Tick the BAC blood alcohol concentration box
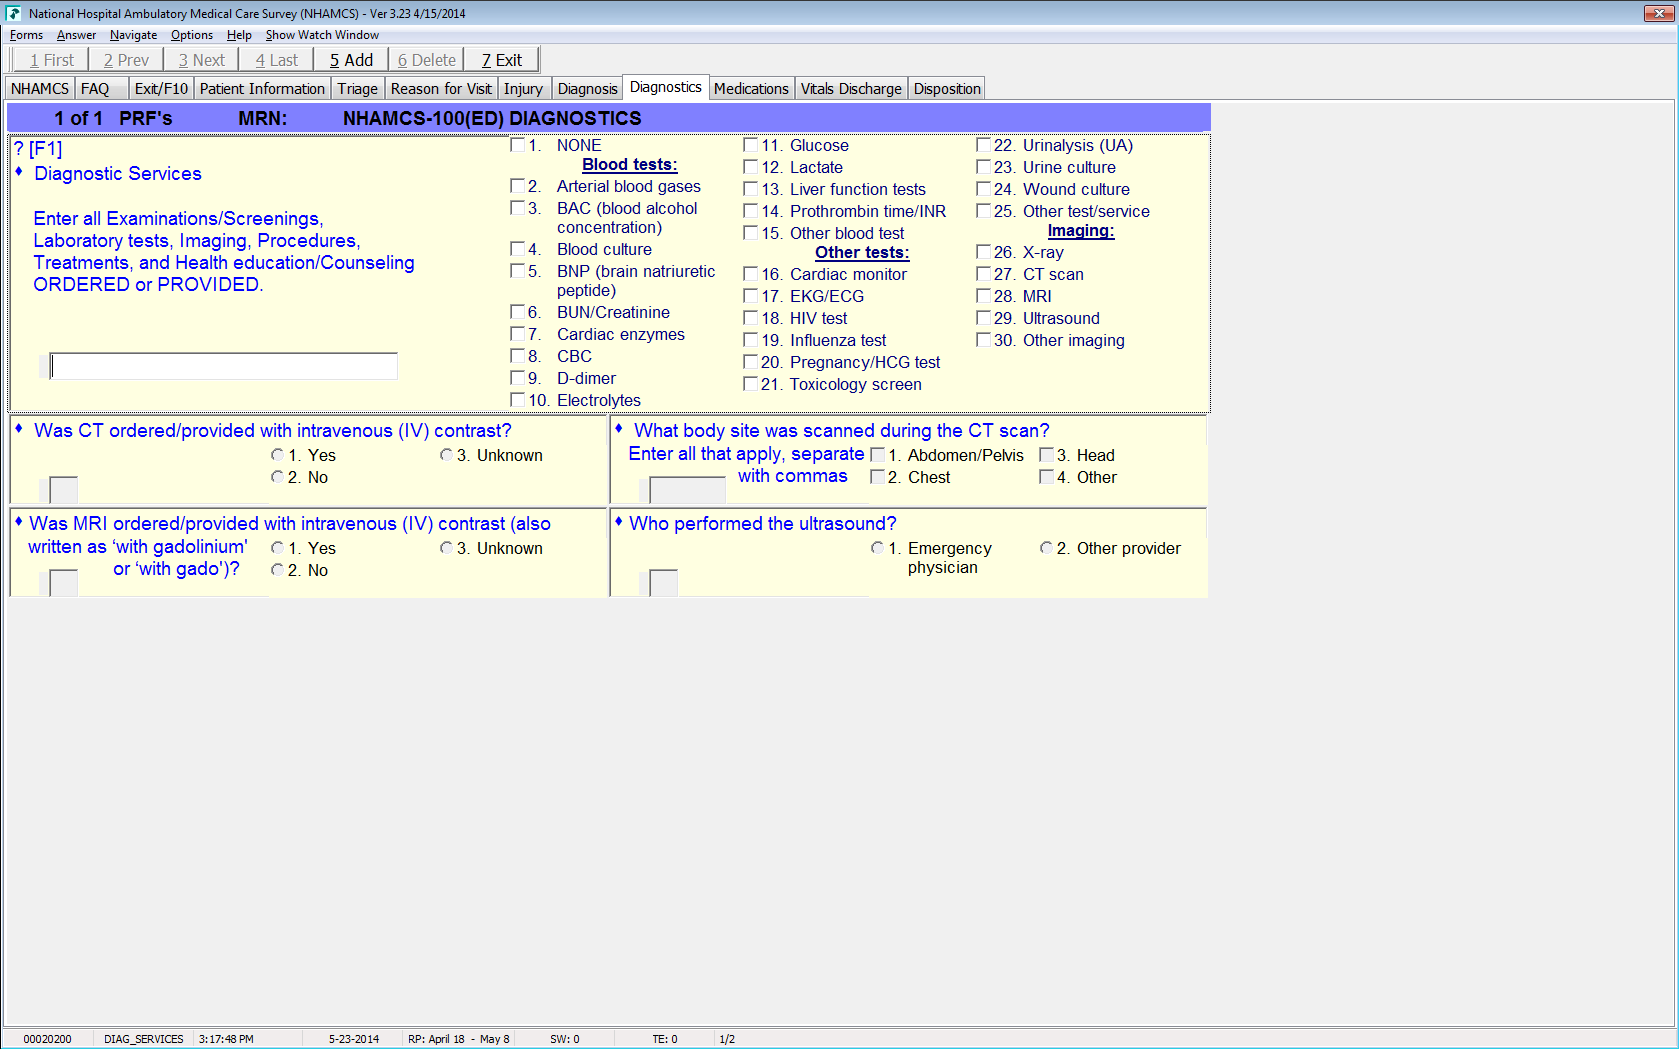The width and height of the screenshot is (1679, 1049). pos(518,208)
